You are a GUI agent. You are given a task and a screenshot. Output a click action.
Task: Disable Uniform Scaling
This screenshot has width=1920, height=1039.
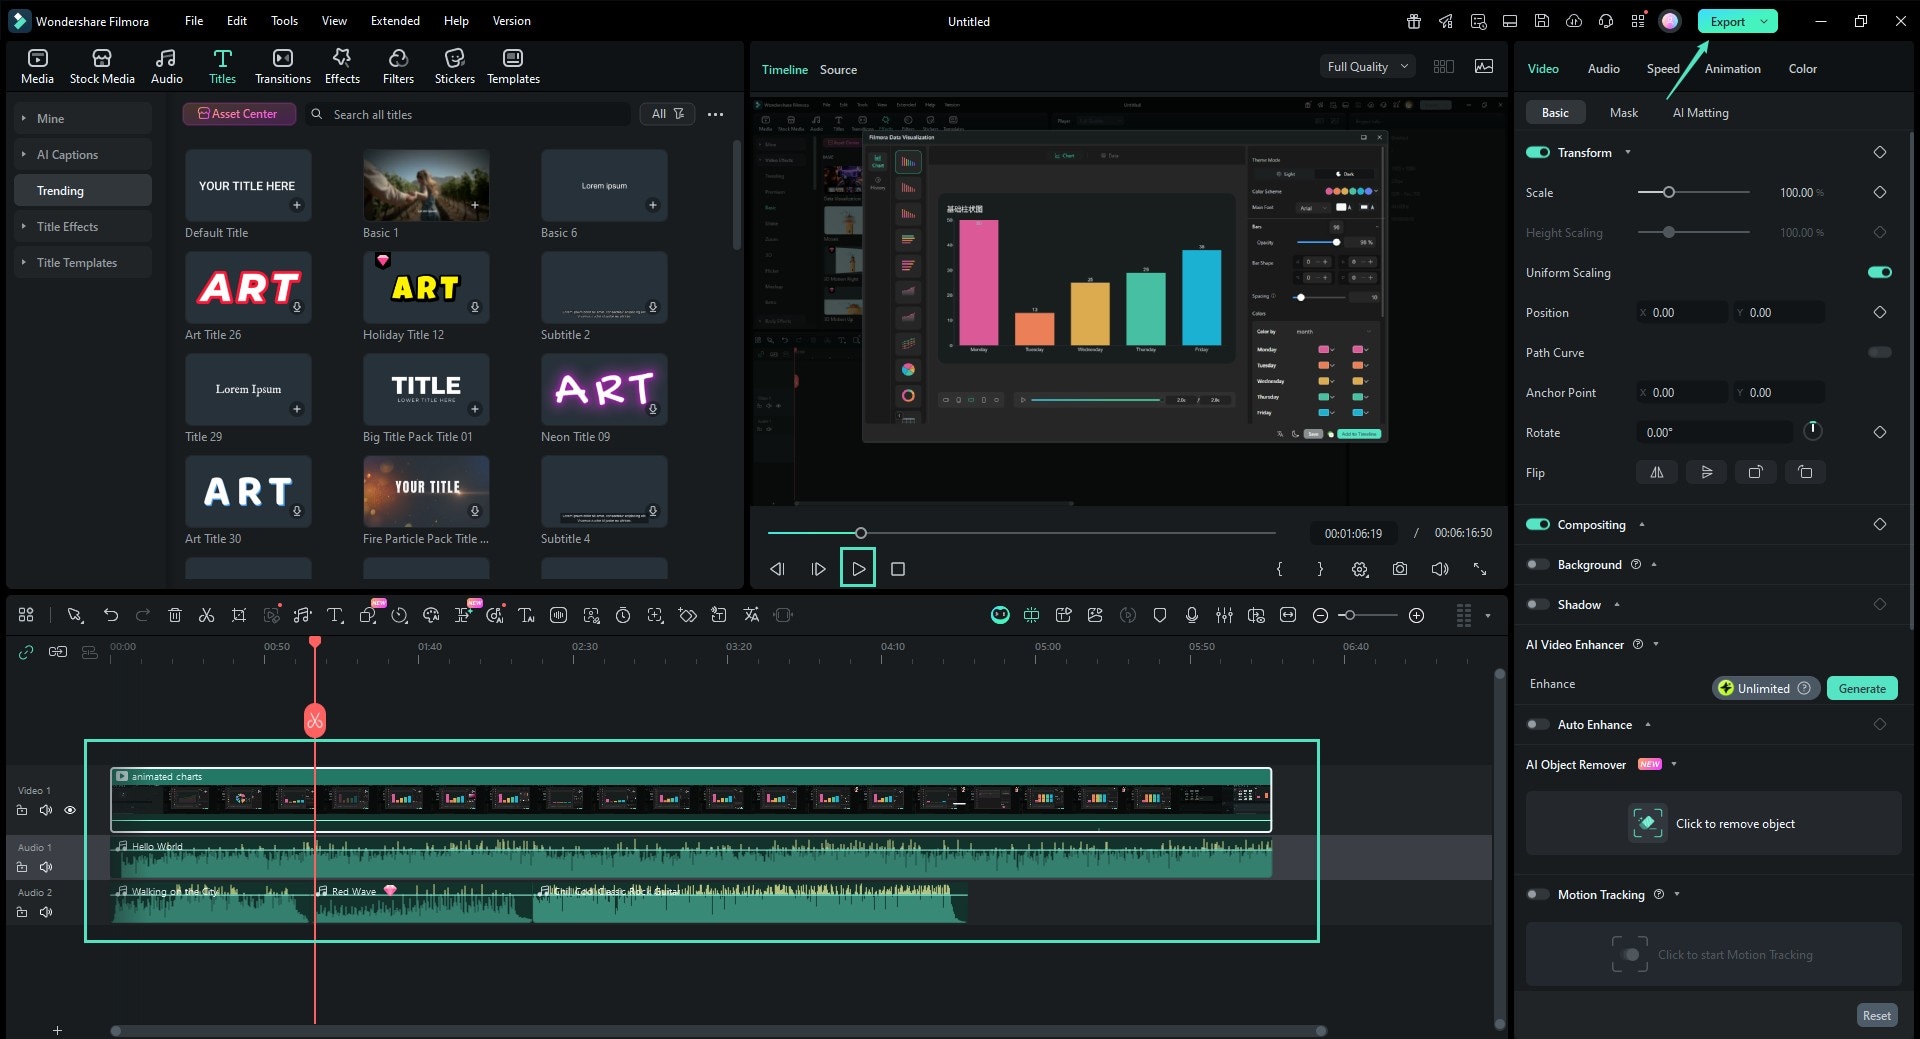tap(1879, 272)
